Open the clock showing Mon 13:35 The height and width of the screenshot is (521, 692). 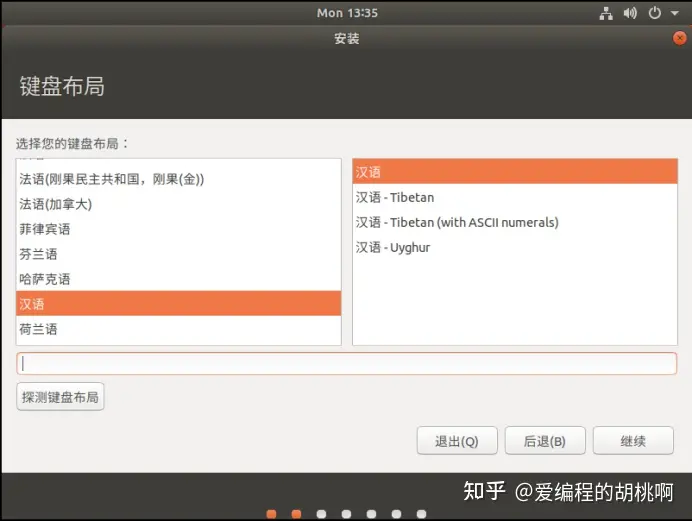347,13
